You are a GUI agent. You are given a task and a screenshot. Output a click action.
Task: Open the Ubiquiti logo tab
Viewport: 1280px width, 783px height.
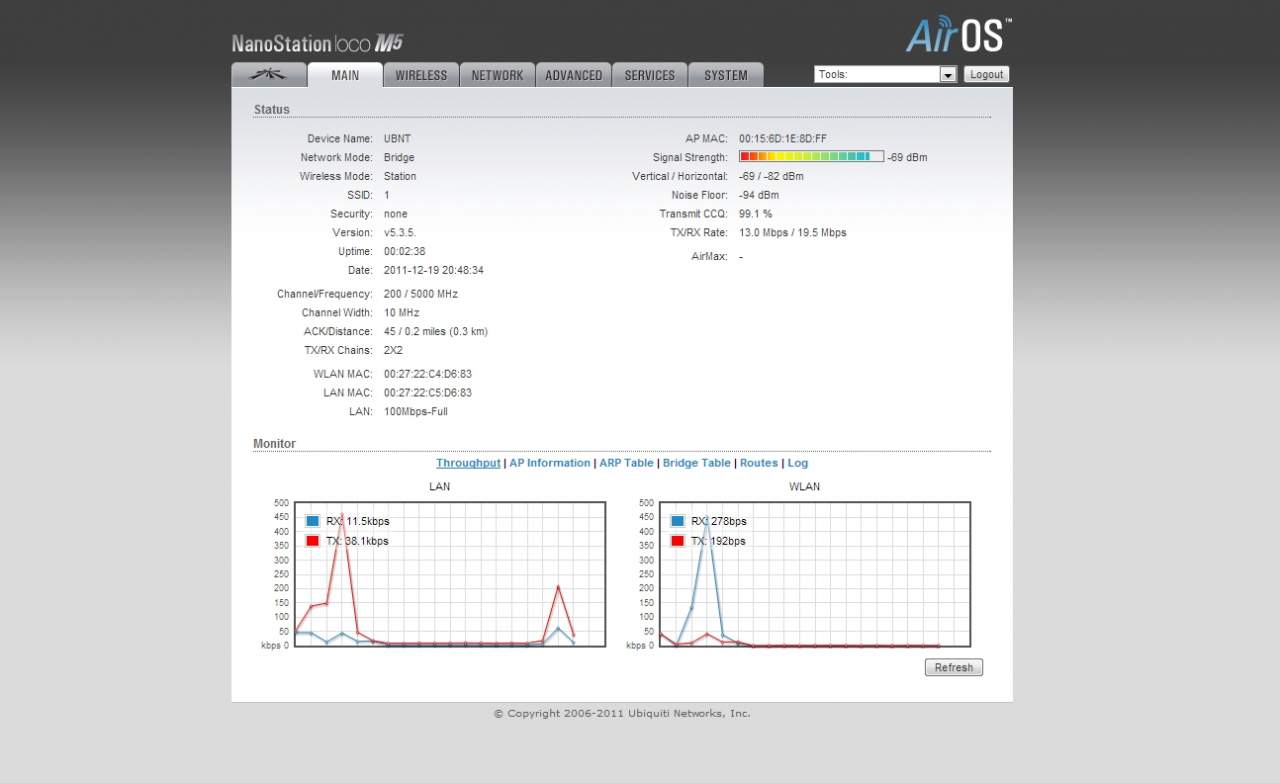pos(268,75)
